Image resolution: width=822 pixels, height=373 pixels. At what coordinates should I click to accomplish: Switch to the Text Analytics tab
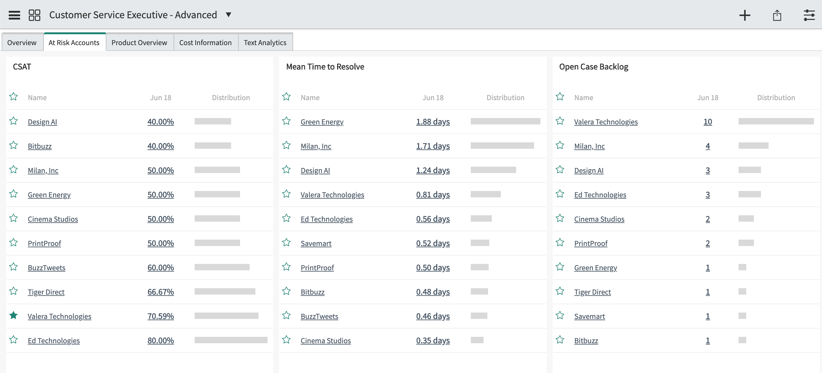[265, 42]
